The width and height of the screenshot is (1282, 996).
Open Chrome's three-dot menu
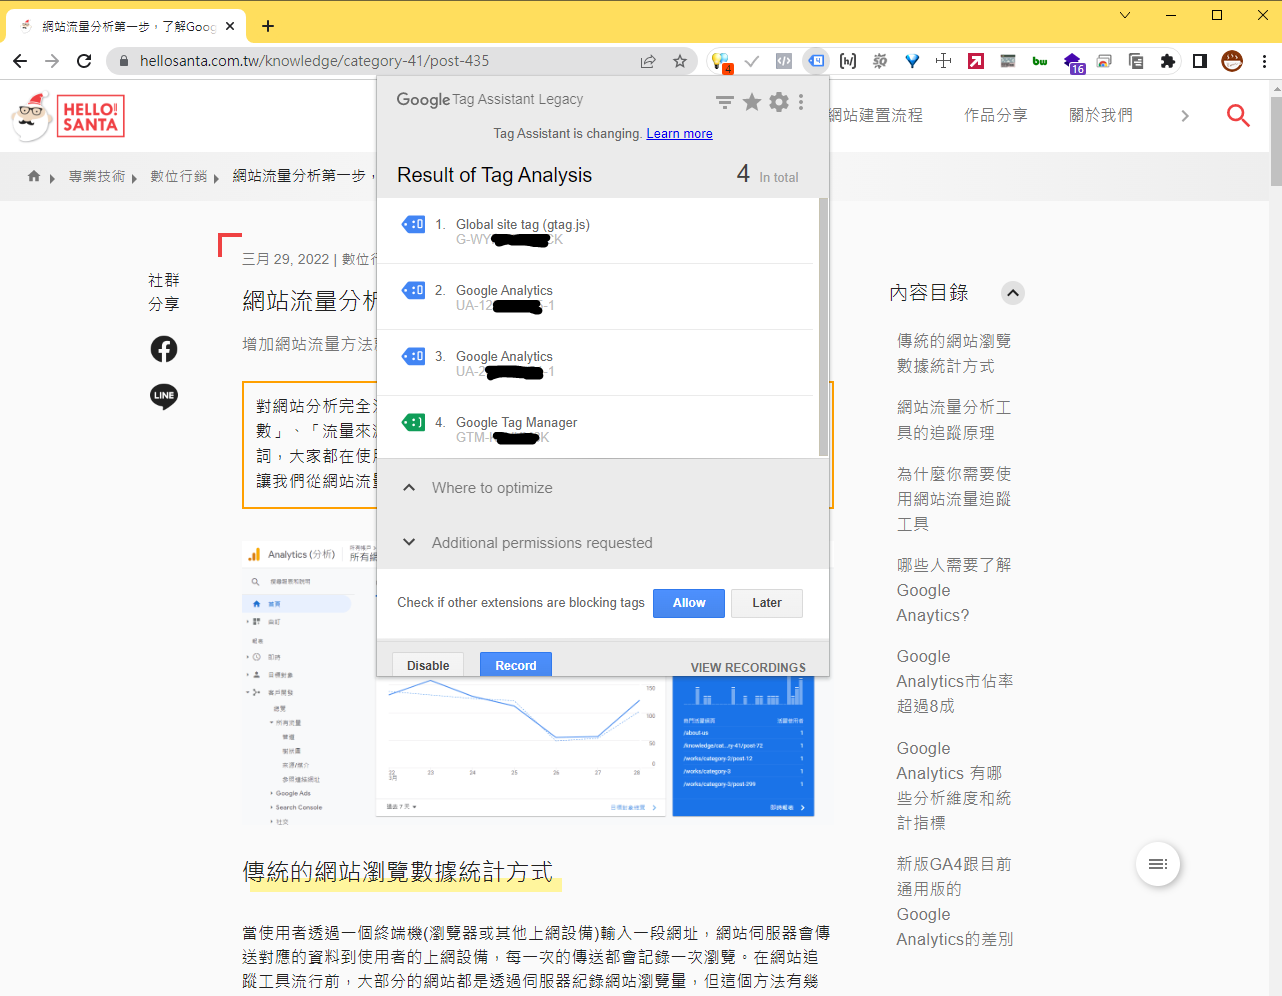coord(1264,61)
